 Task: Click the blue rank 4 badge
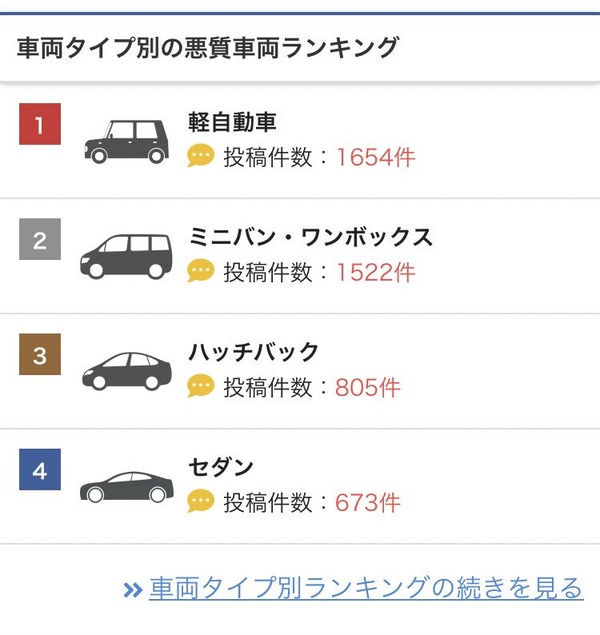(40, 471)
